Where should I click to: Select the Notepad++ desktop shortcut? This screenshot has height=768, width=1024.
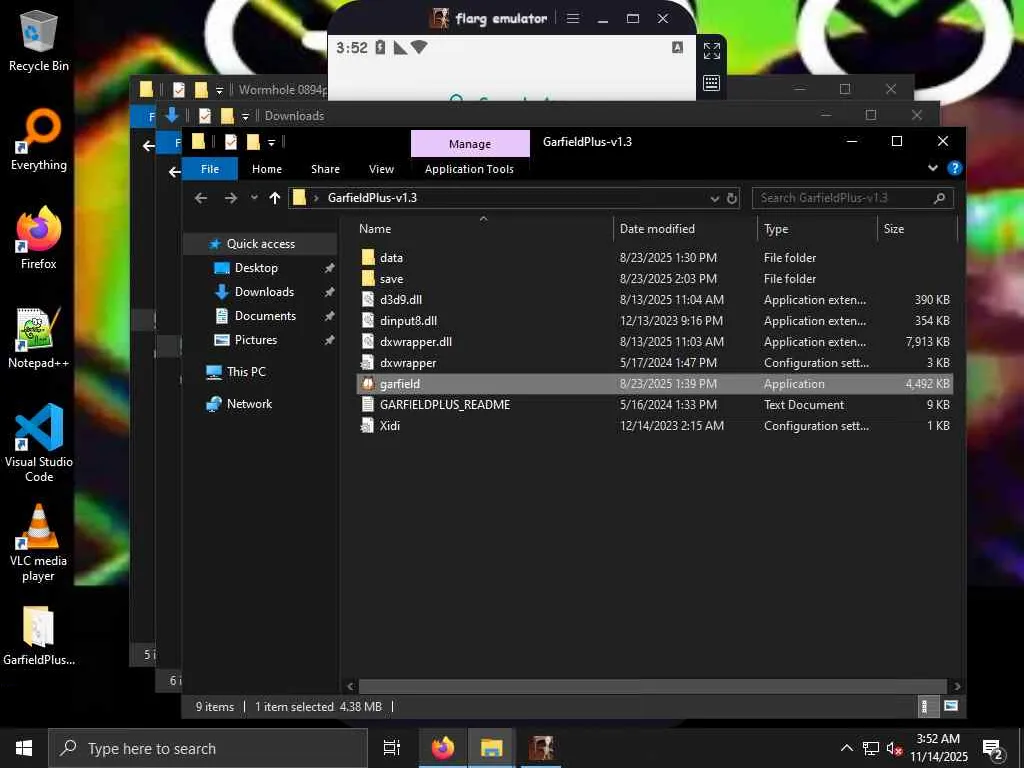click(x=39, y=338)
